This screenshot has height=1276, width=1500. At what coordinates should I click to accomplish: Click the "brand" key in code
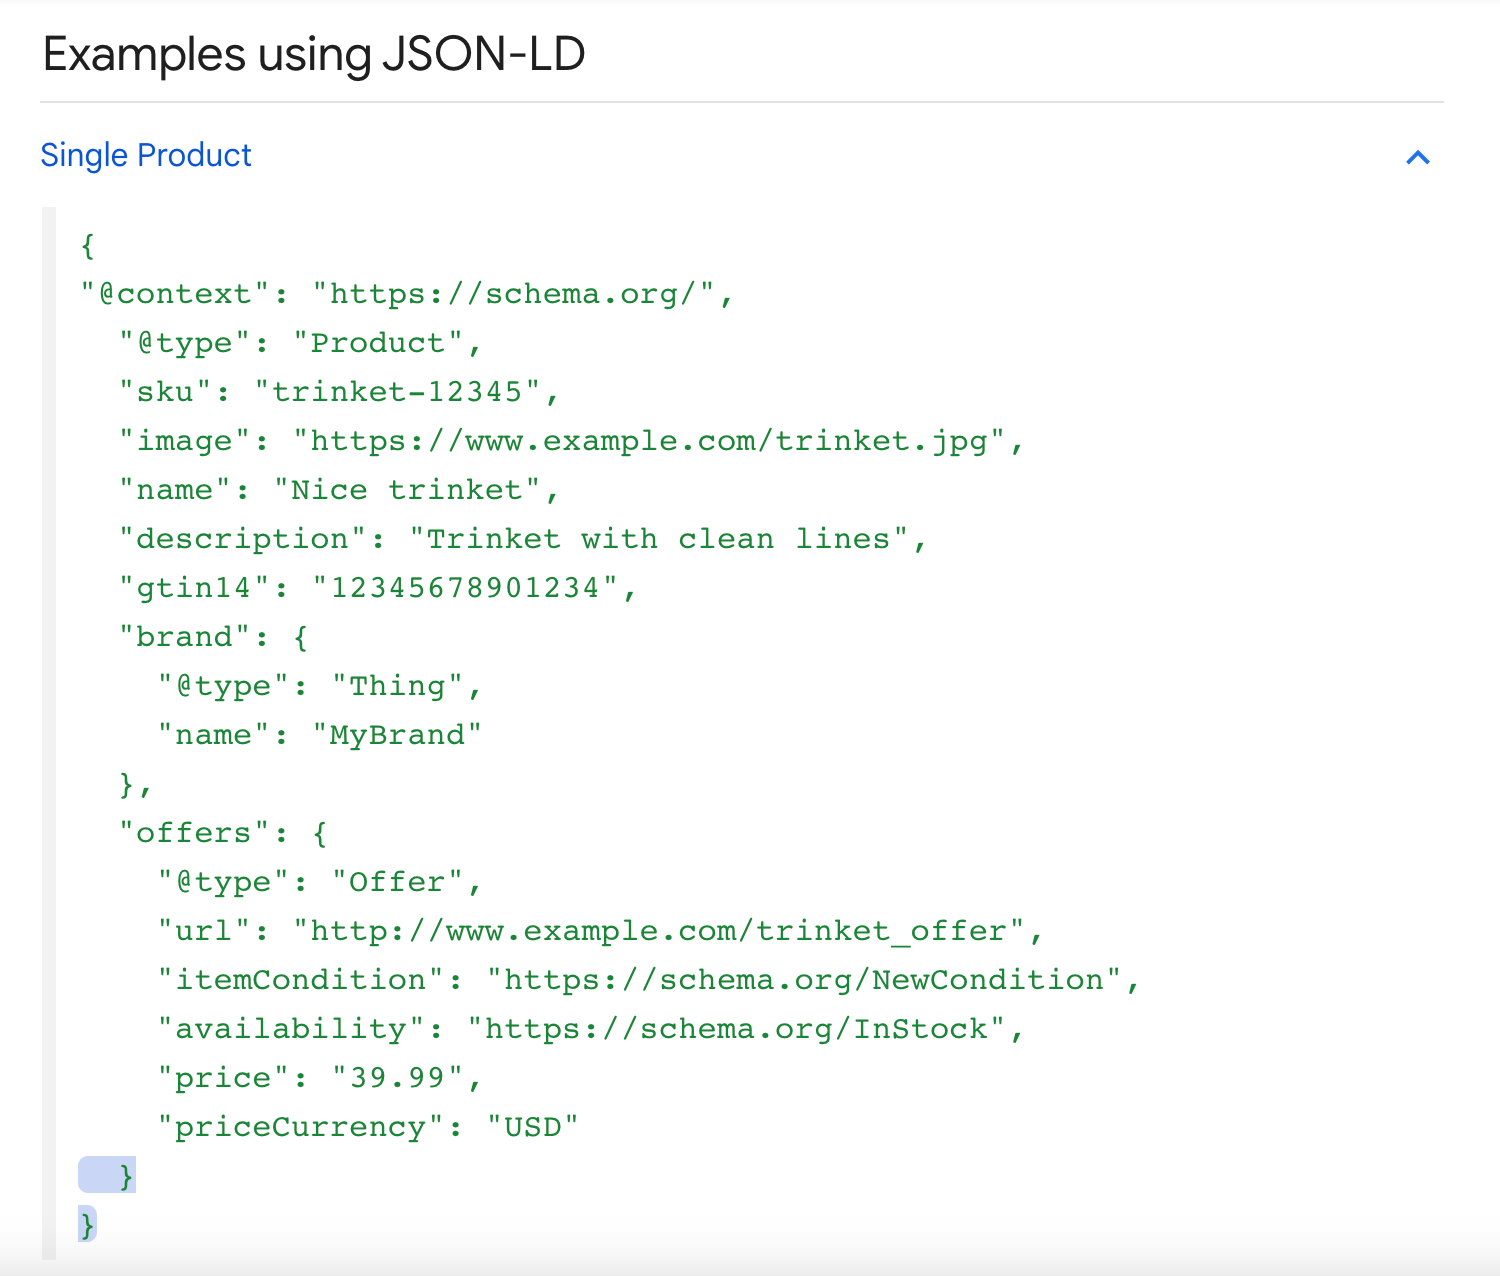[x=184, y=637]
